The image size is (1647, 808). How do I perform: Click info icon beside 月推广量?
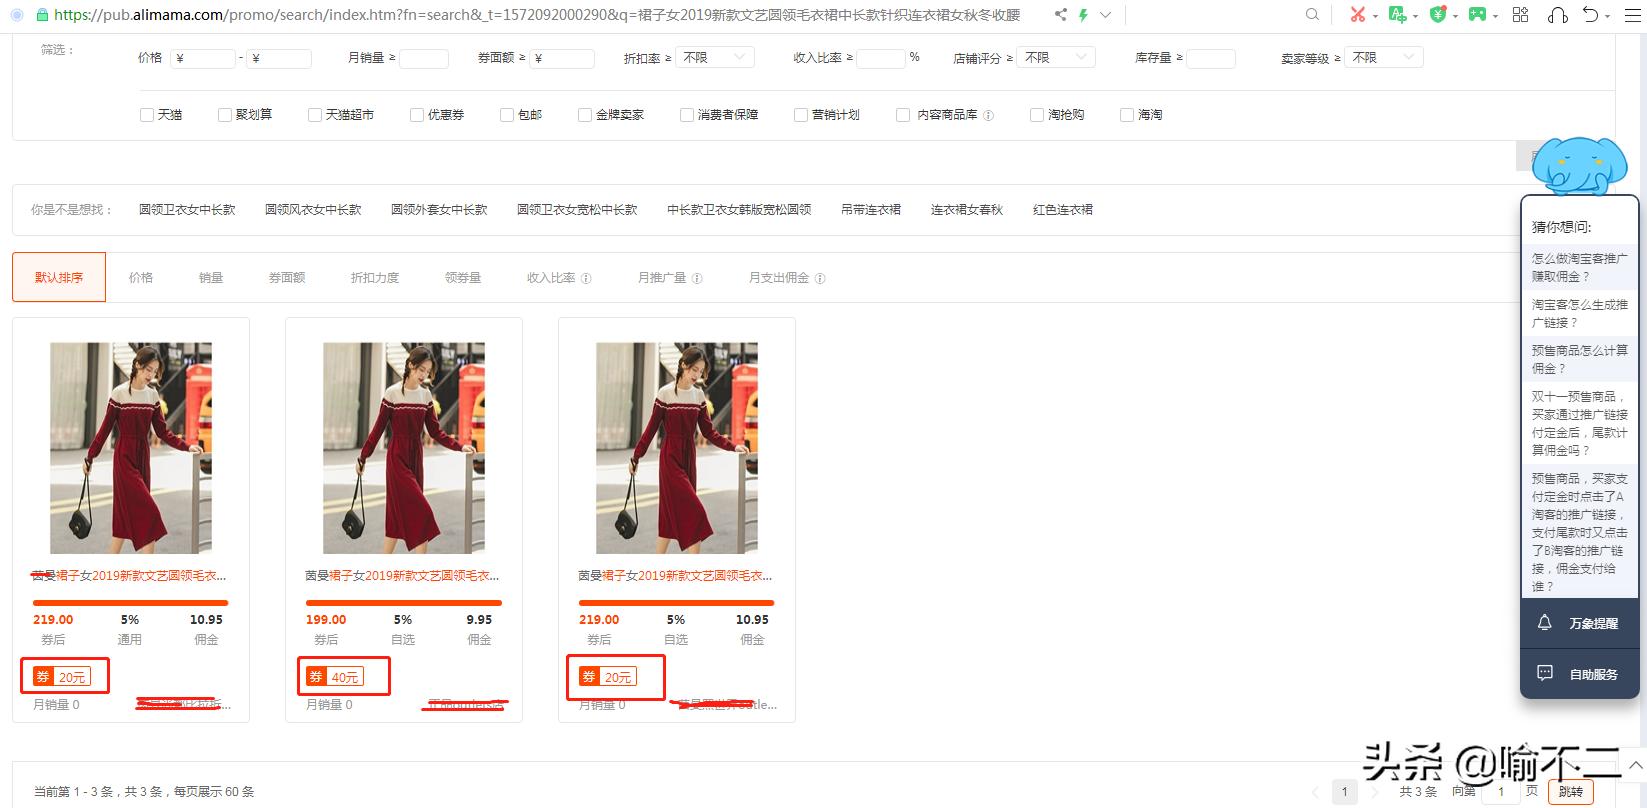[697, 279]
